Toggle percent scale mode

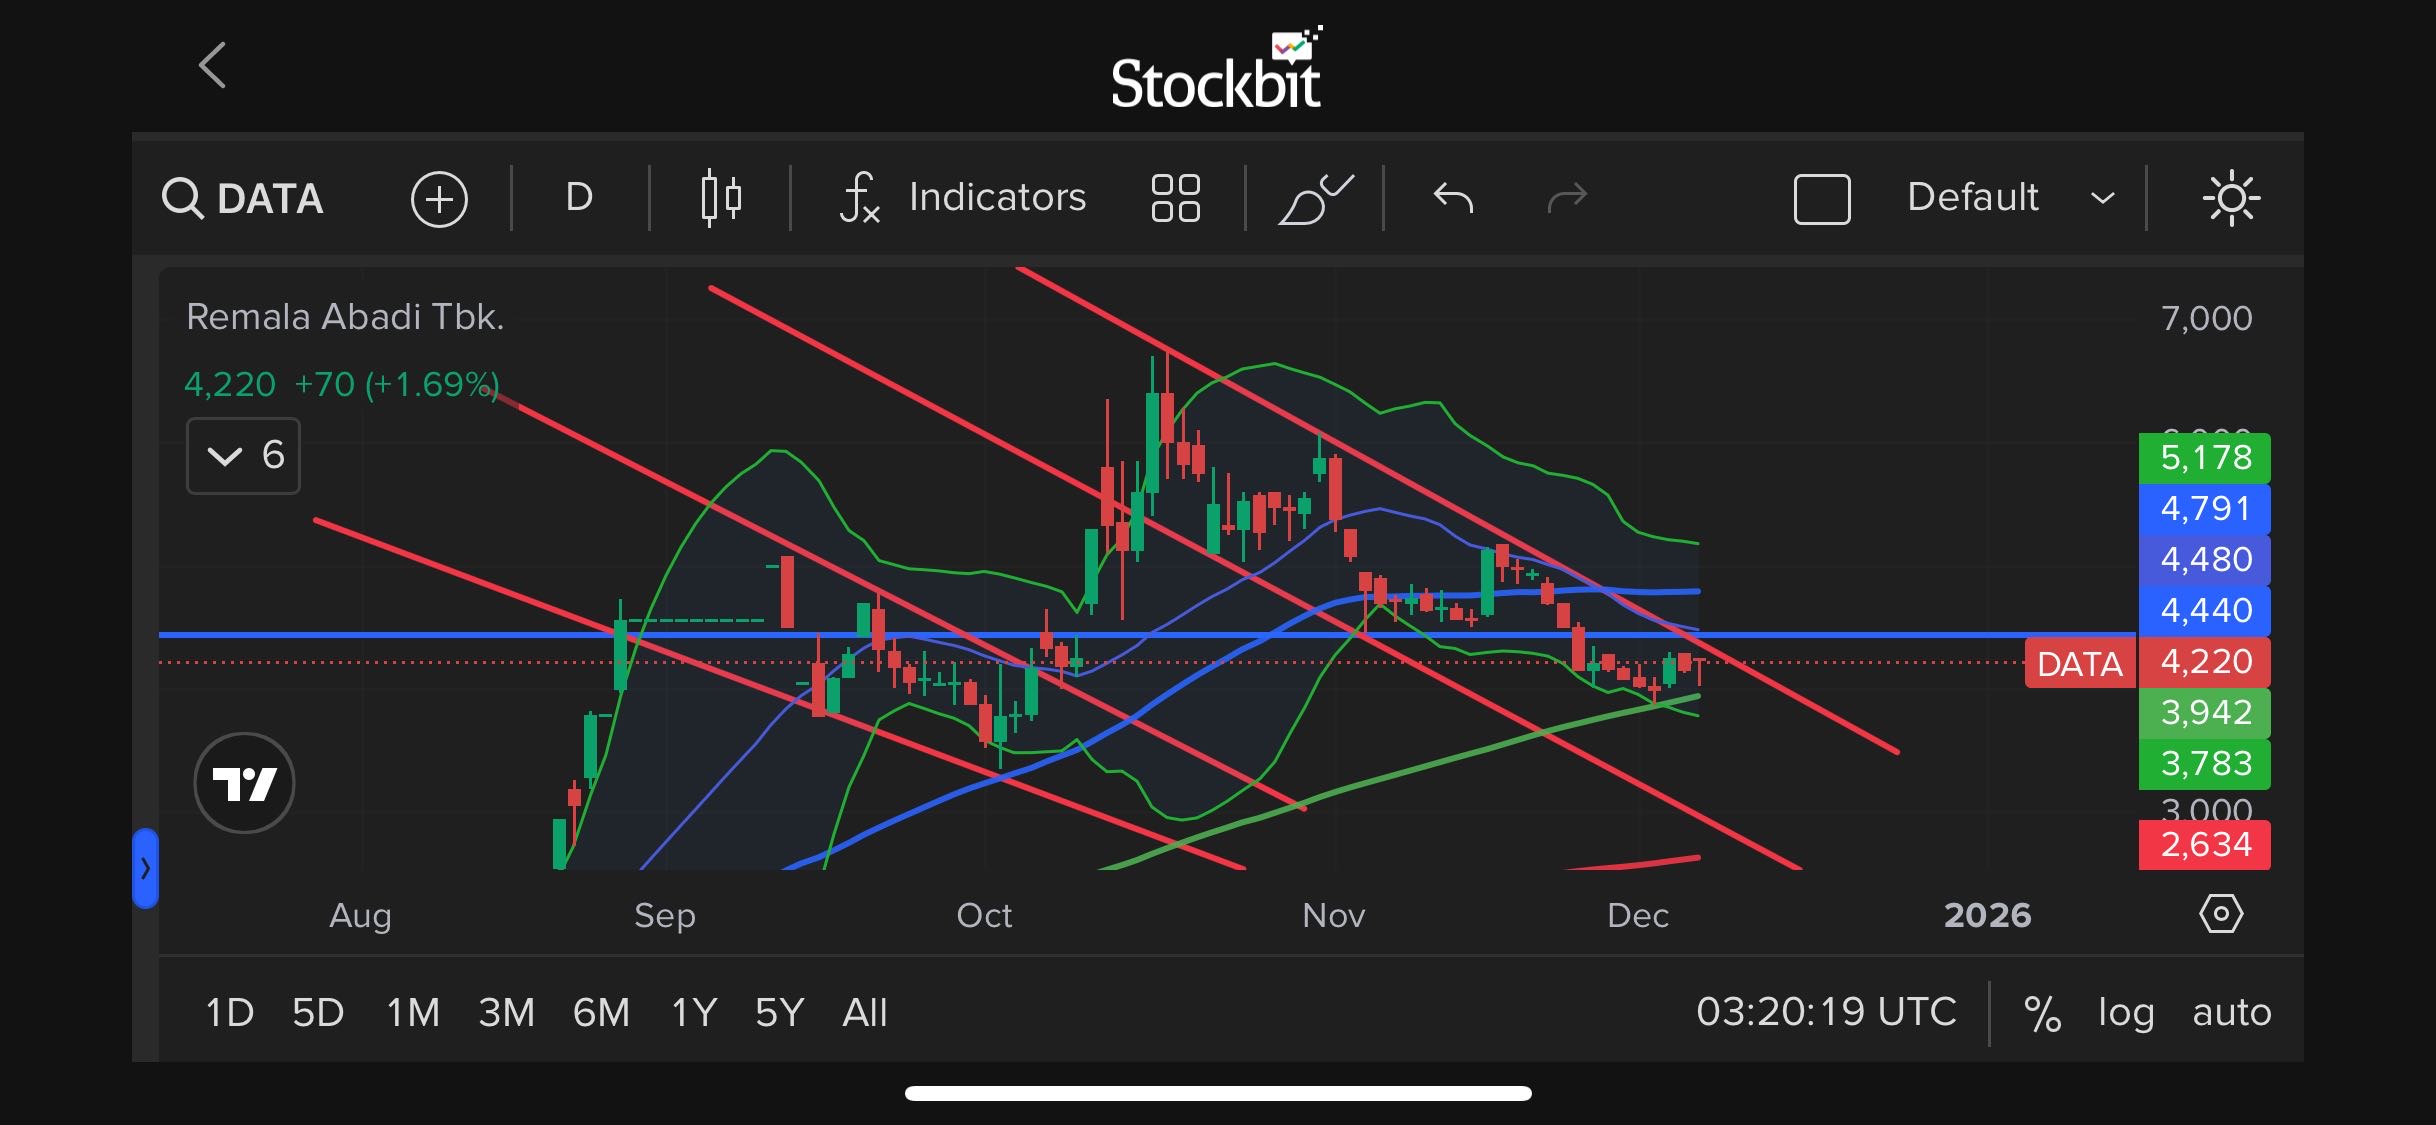tap(2042, 1013)
